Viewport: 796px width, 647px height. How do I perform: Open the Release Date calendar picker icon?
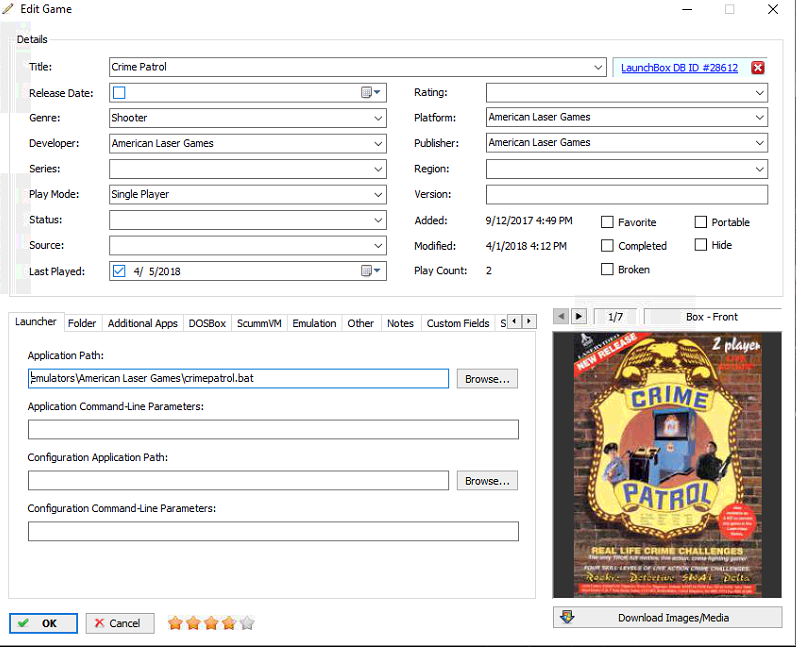(x=370, y=93)
